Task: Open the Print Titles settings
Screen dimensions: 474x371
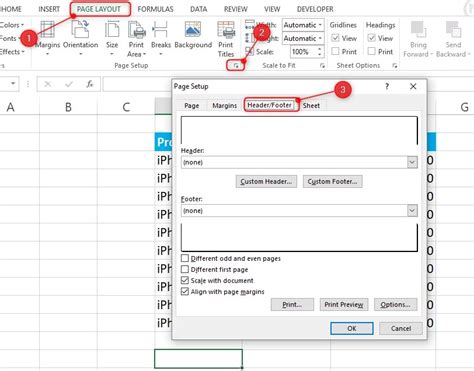Action: coord(226,39)
